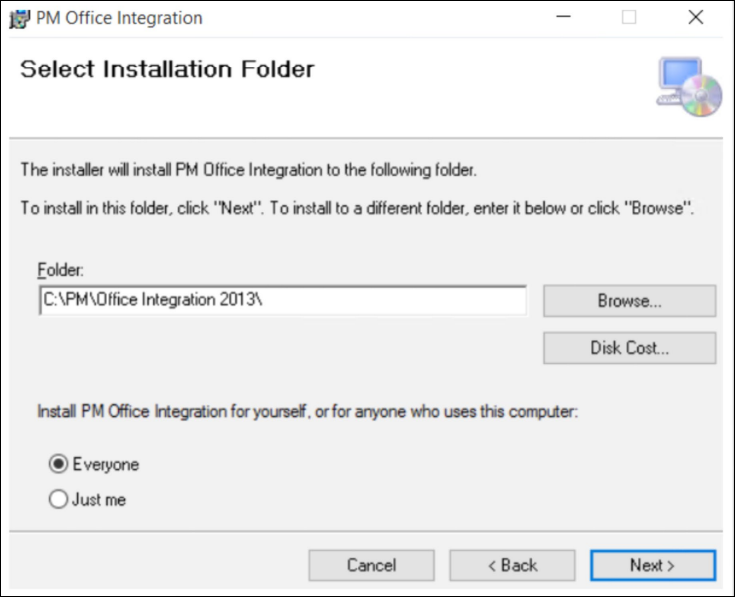
Task: Click the "The installer will install" description line
Action: 248,170
